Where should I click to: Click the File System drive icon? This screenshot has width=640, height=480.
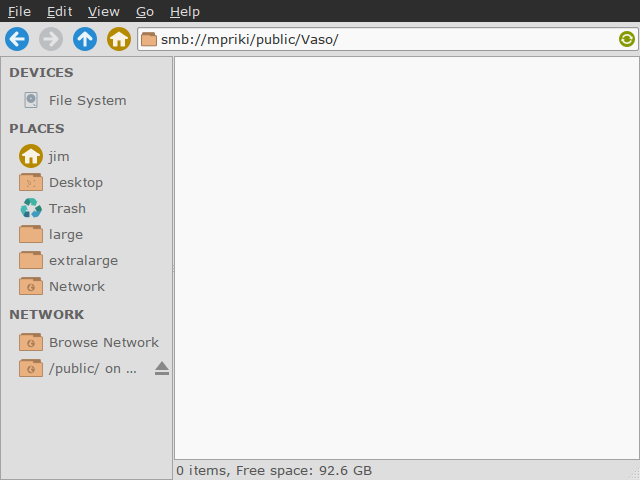31,100
